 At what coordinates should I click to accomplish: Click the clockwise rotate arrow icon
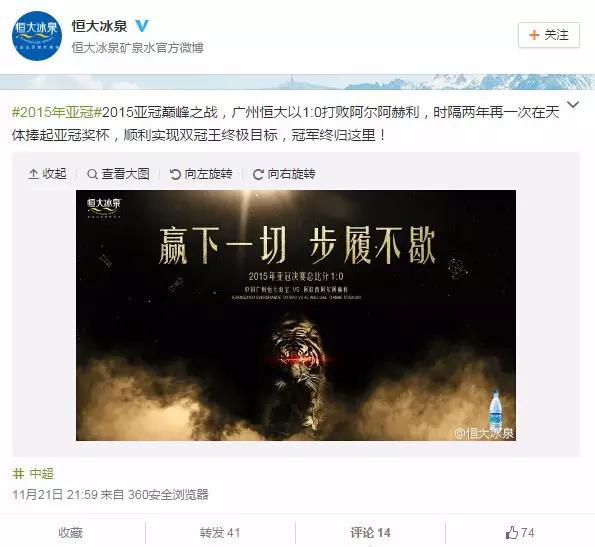258,174
